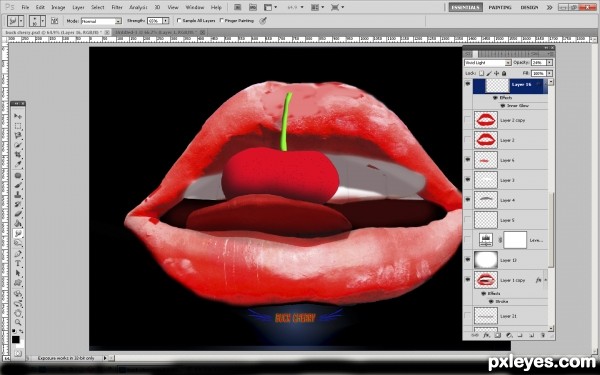The width and height of the screenshot is (600, 375).
Task: Show Layer 2 copy visibility box
Action: (468, 120)
